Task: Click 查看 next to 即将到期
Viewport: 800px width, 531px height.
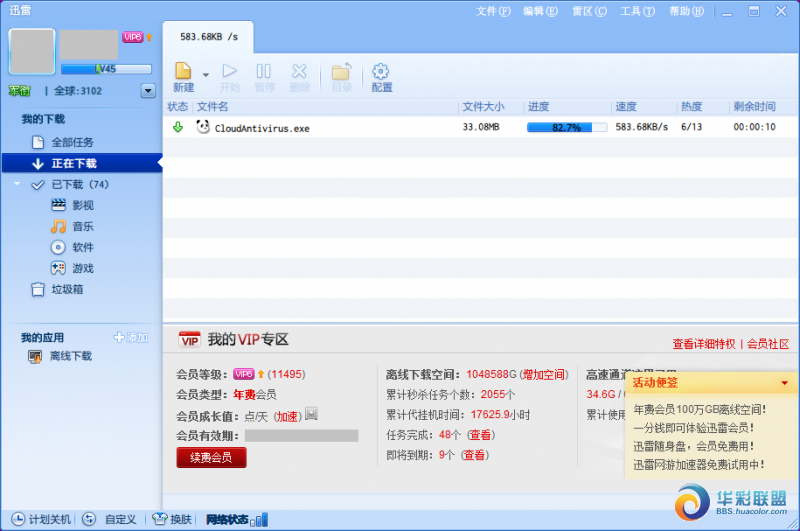Action: [x=474, y=455]
